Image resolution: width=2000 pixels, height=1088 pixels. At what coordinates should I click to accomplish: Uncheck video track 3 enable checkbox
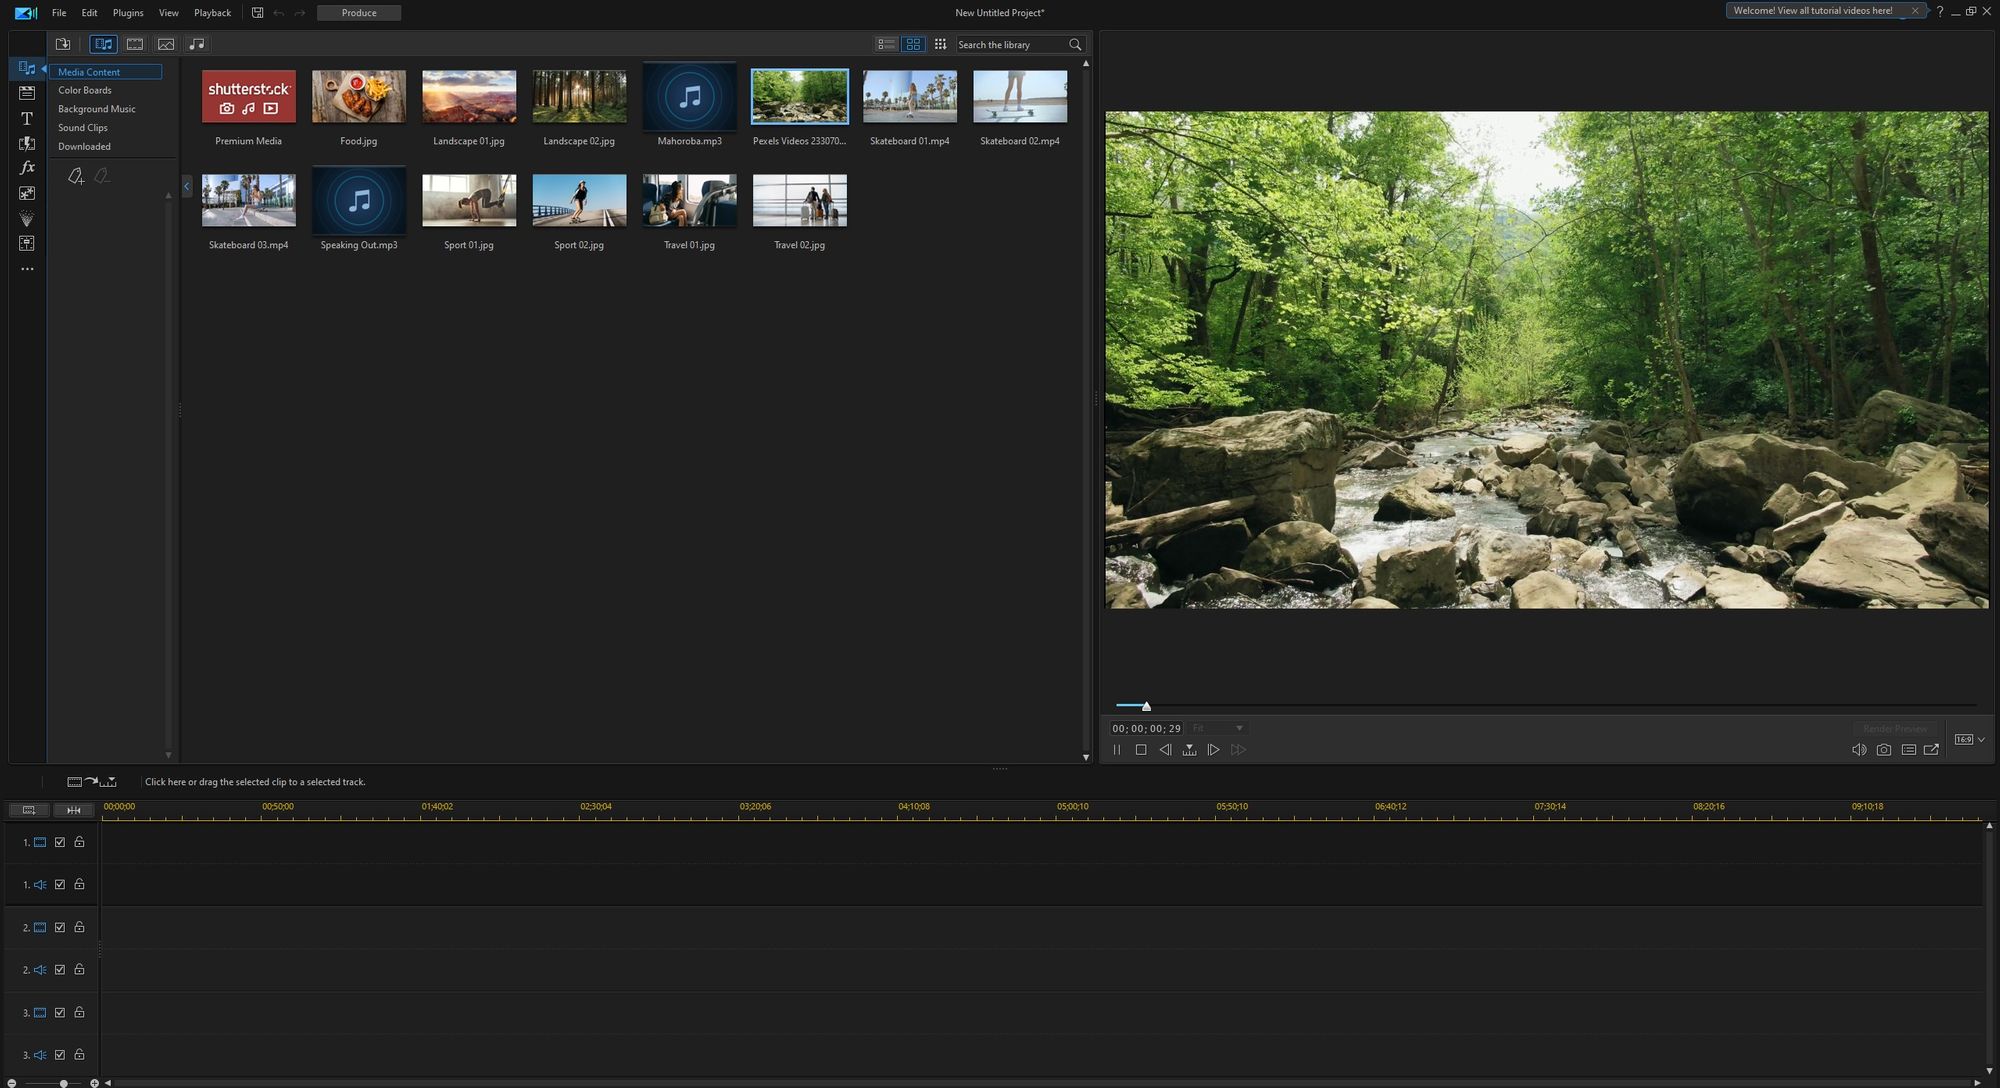point(60,1012)
